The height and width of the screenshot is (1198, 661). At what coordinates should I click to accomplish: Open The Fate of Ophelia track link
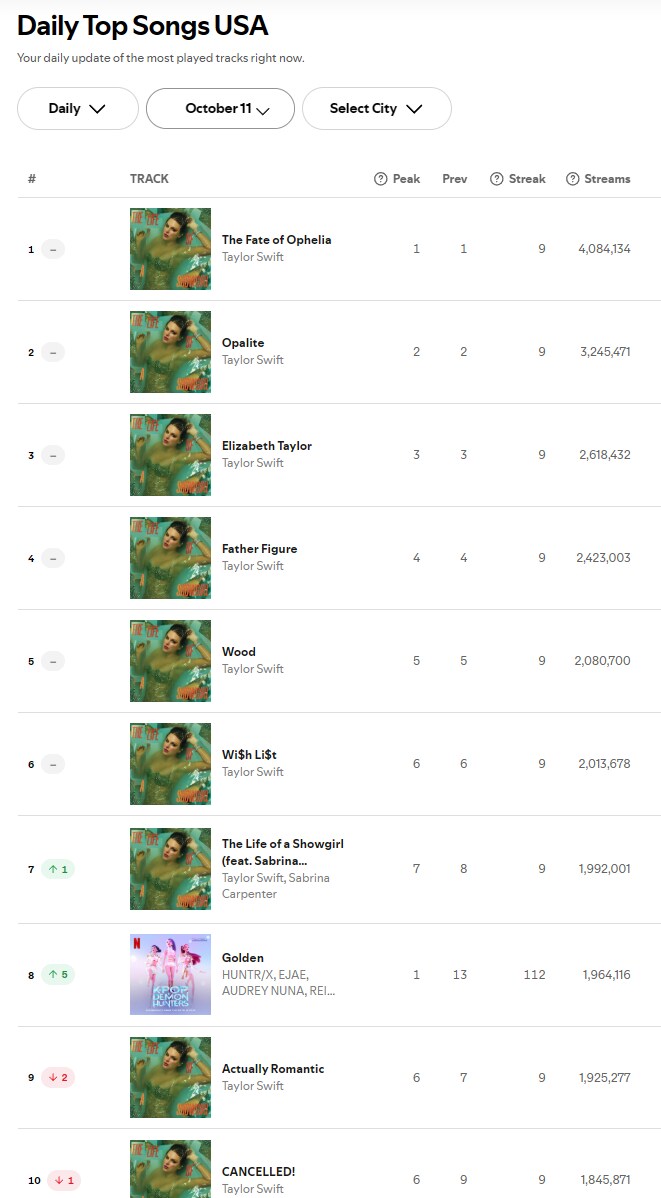(x=276, y=240)
